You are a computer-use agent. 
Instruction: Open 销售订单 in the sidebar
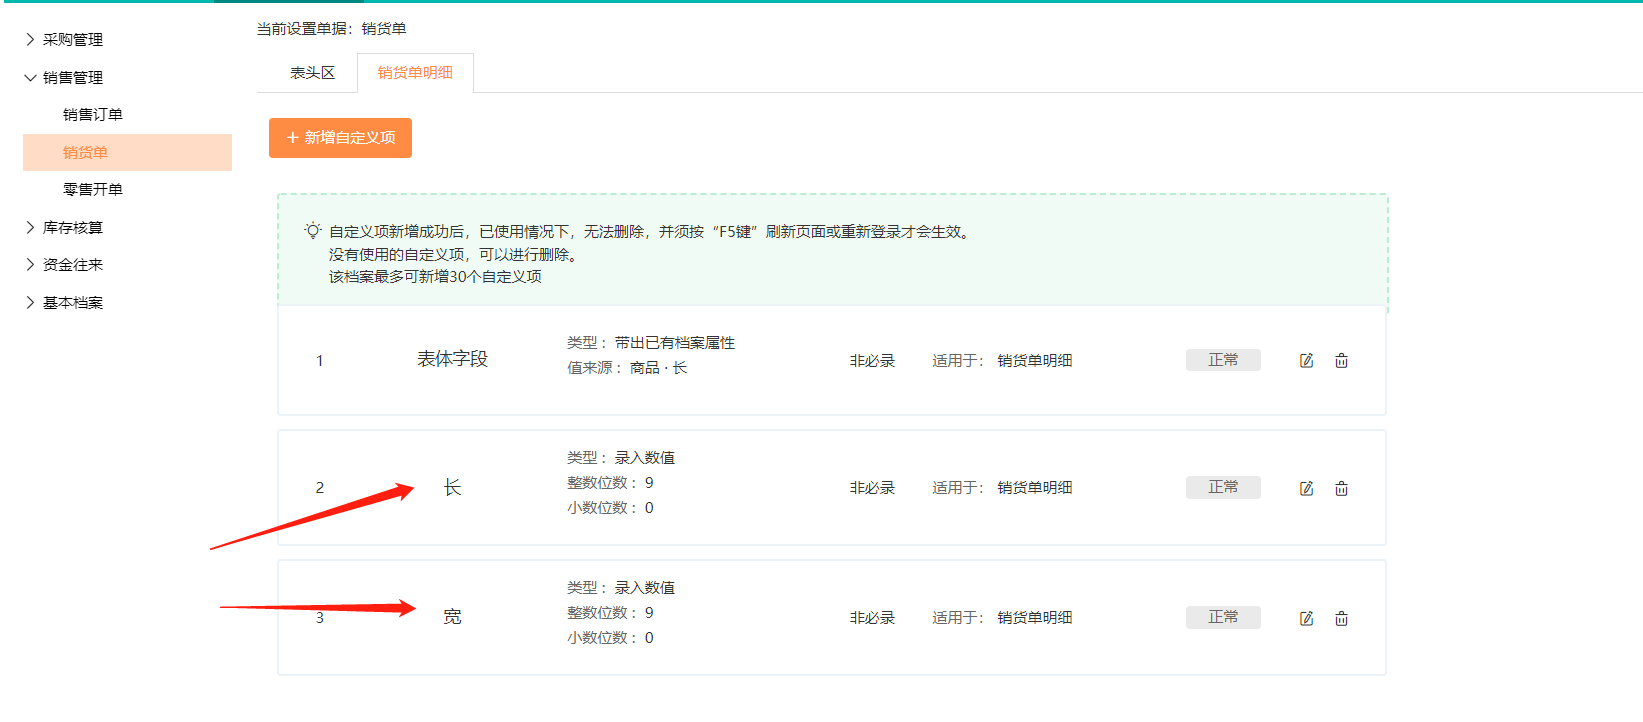click(93, 115)
